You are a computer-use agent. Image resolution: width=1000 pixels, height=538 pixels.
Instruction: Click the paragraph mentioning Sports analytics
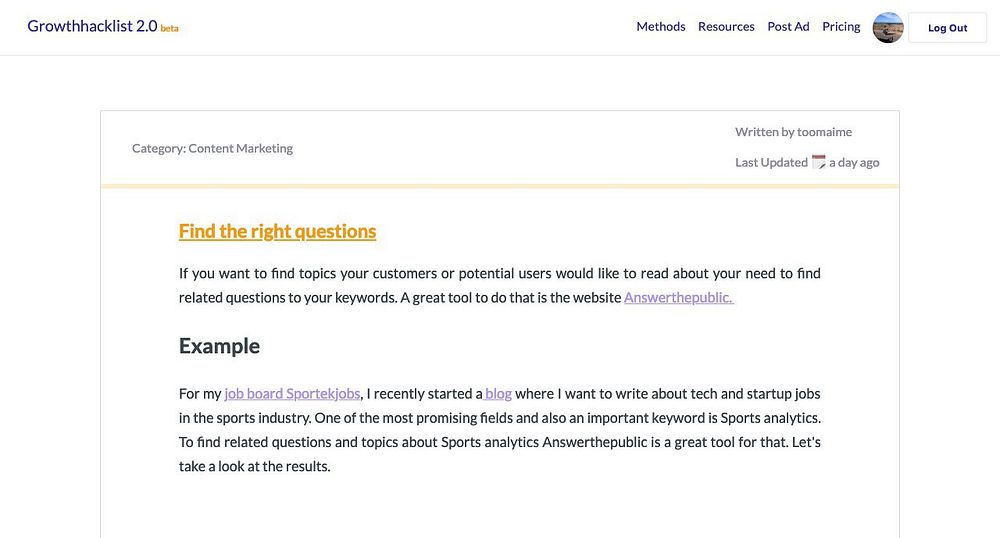(x=500, y=430)
